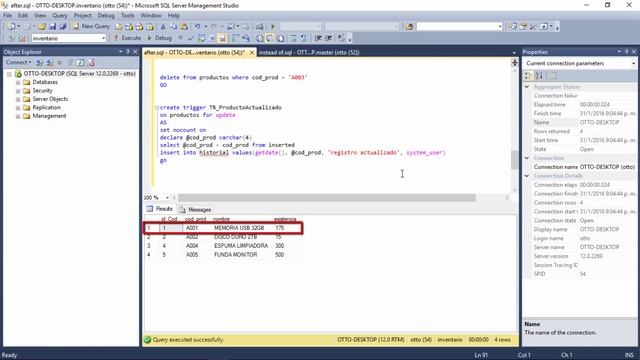Click the Debug button
The width and height of the screenshot is (640, 360).
coord(159,38)
